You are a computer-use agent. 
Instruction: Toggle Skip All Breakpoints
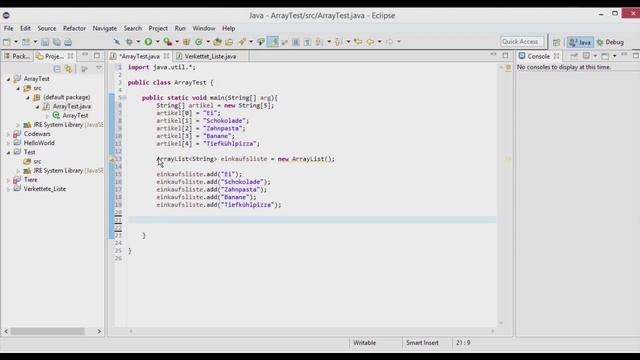click(x=117, y=42)
